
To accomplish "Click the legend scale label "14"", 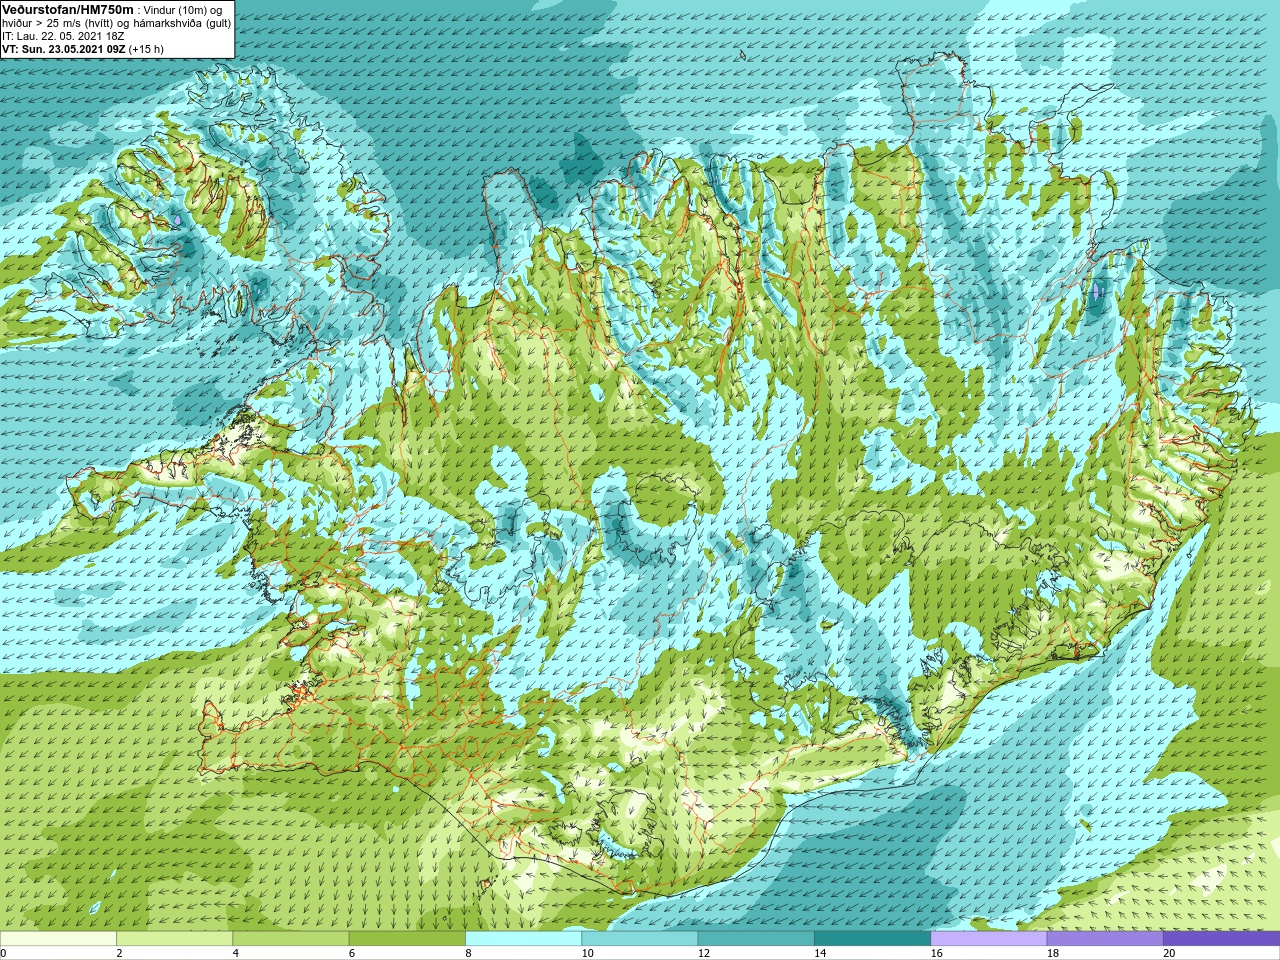I will (x=820, y=953).
